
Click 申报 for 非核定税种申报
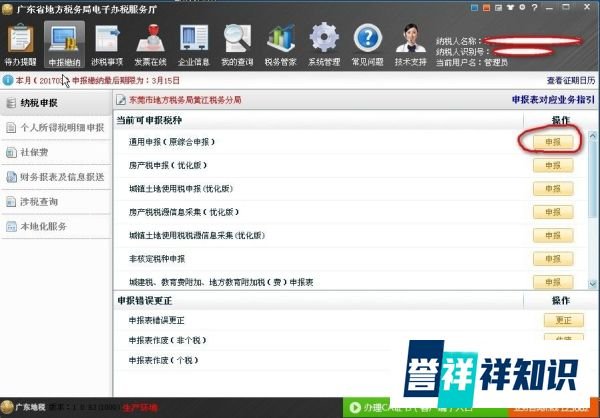(553, 259)
